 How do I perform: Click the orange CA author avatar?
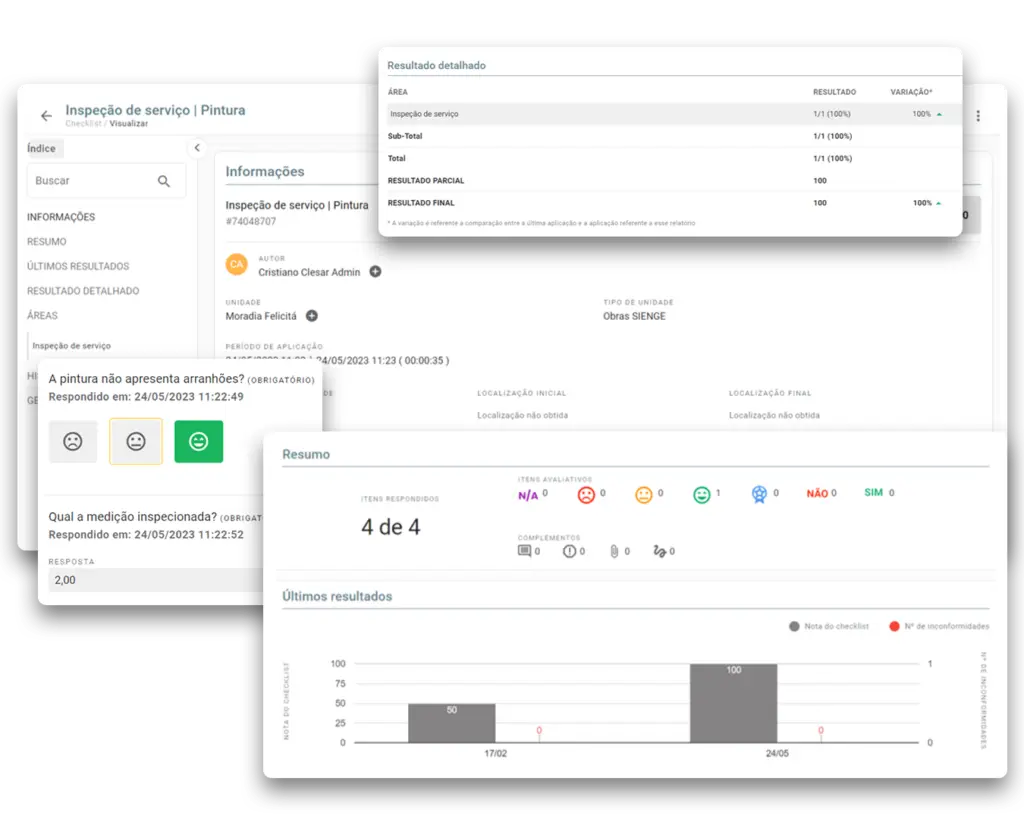coord(237,264)
